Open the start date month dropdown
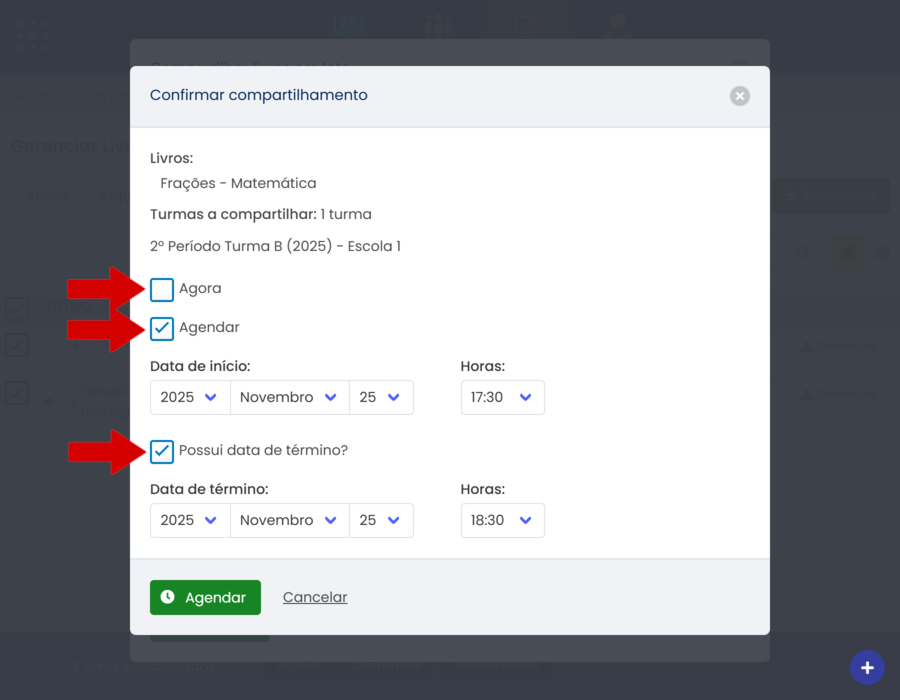This screenshot has height=700, width=900. point(289,397)
